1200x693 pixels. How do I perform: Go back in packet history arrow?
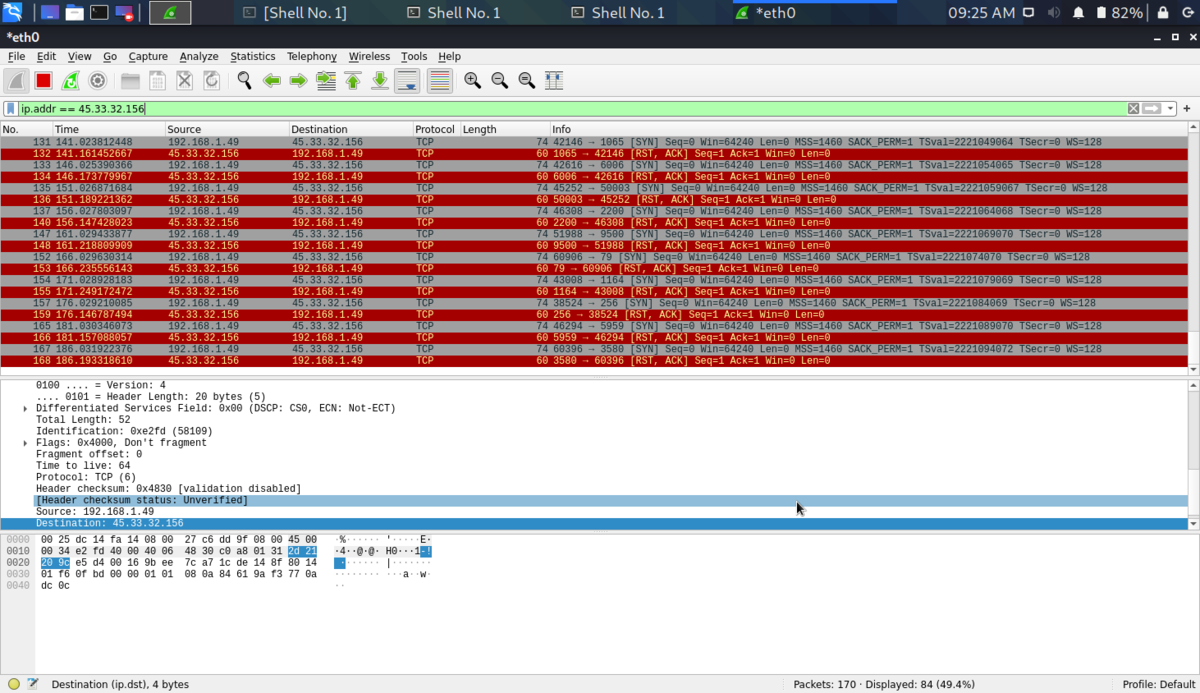point(271,81)
